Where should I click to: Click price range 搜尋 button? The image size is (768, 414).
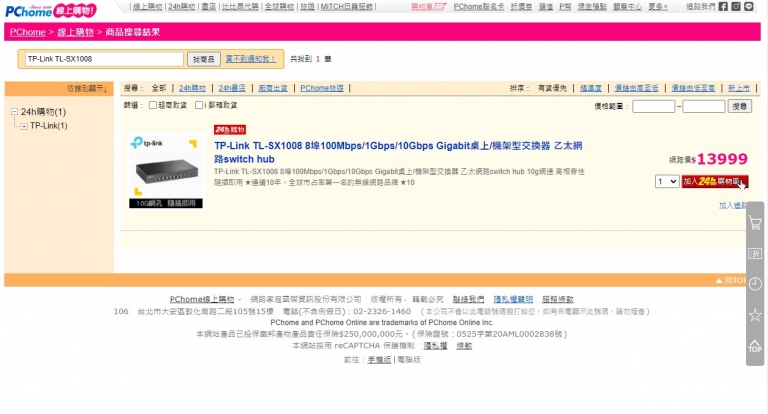tap(739, 106)
